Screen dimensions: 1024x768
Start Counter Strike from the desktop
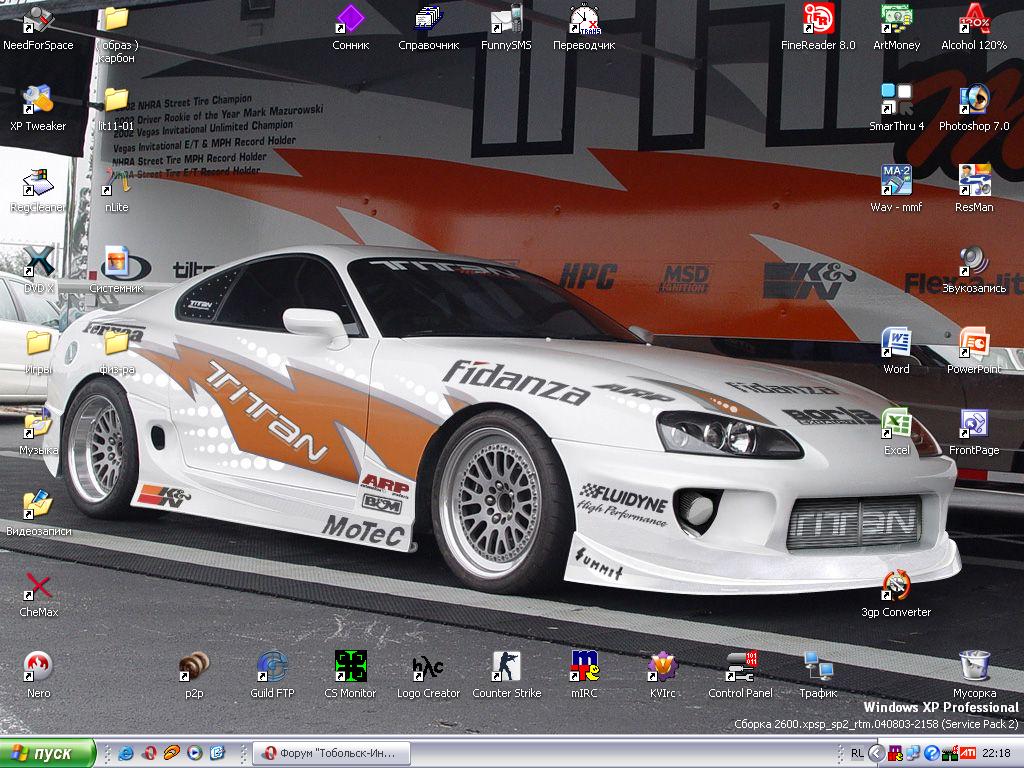pyautogui.click(x=506, y=676)
